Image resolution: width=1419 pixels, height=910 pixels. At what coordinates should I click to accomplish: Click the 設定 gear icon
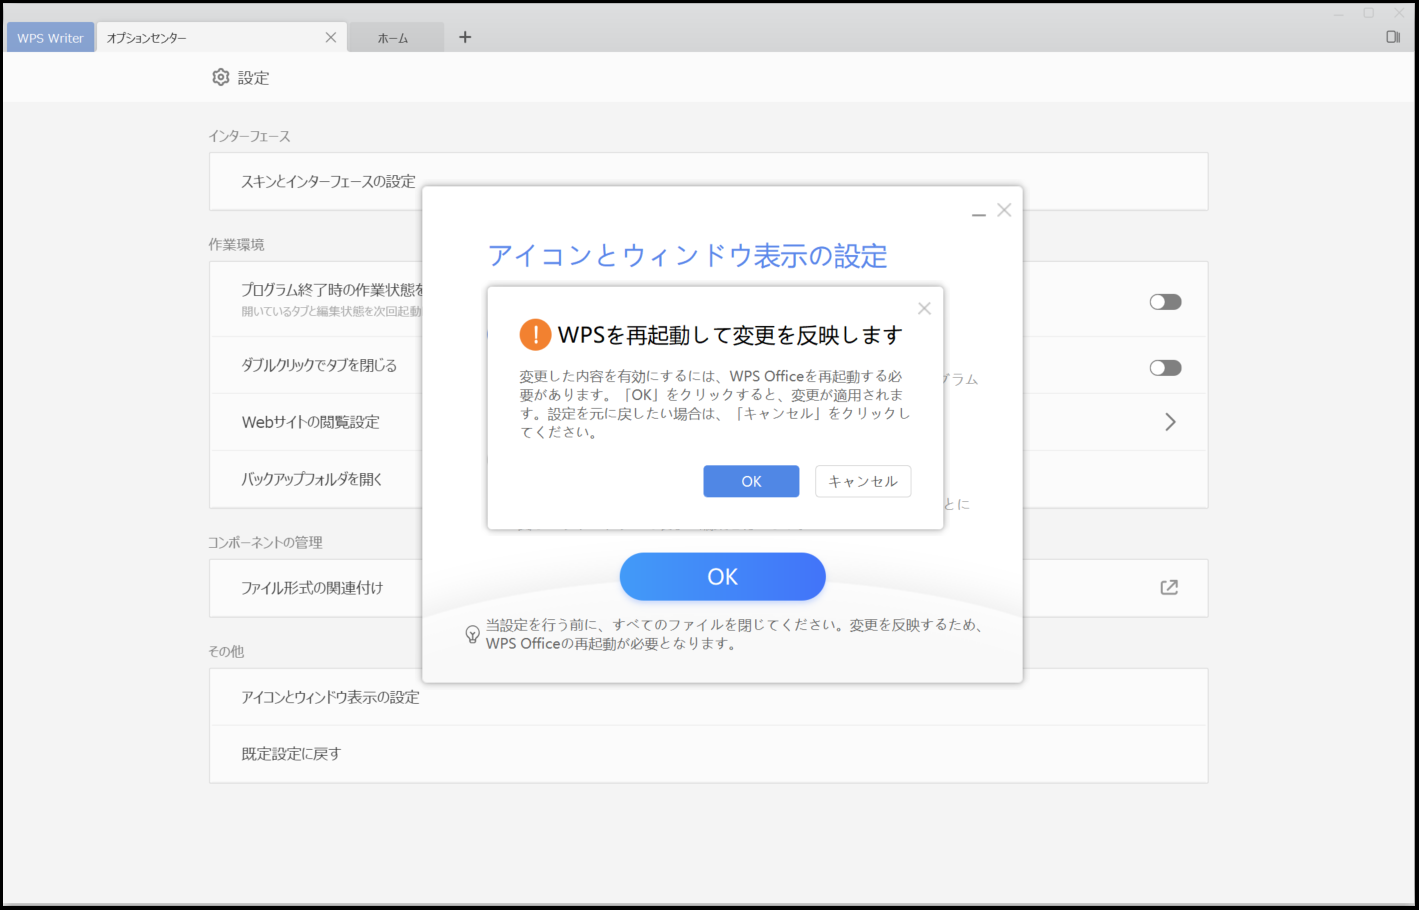pos(221,77)
